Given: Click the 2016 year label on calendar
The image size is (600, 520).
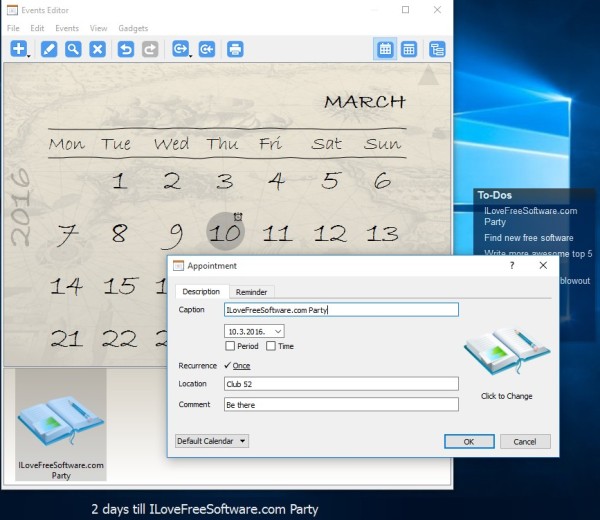Looking at the screenshot, I should click(x=20, y=207).
